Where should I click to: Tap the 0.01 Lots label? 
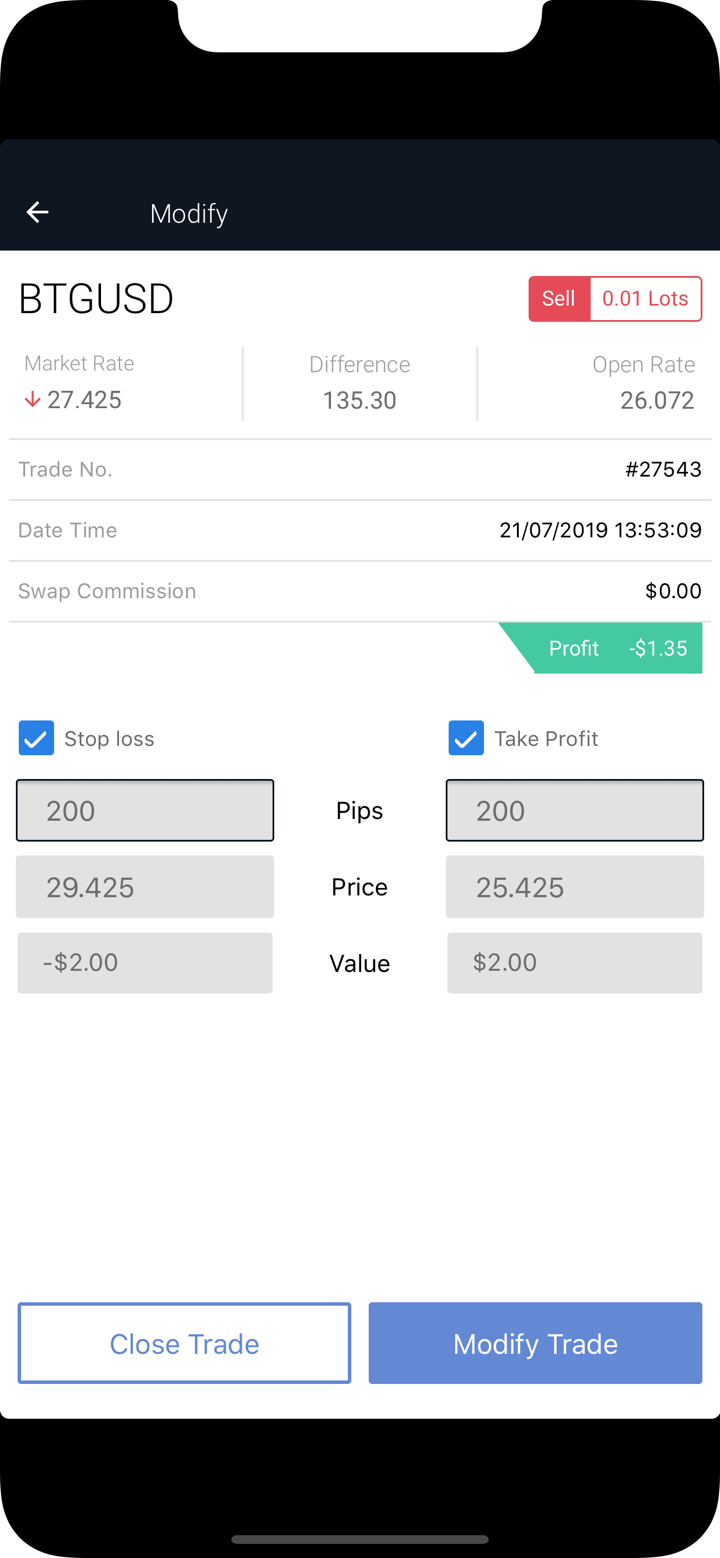646,299
